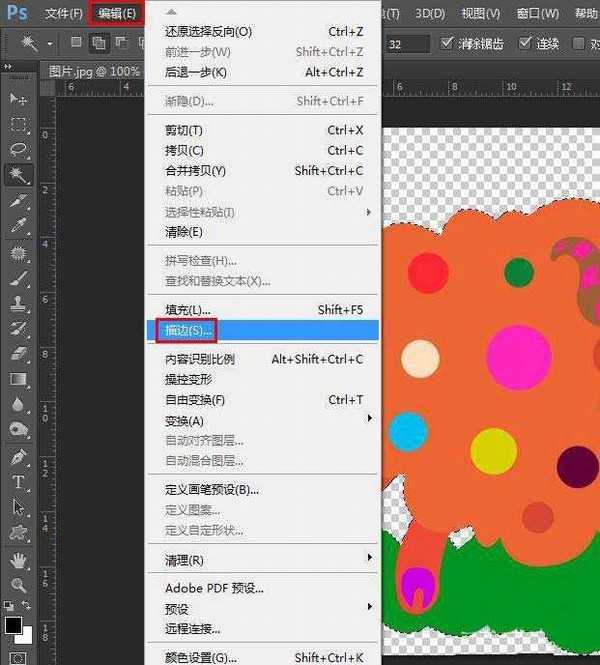Select the Magic Wand tool in the toolbox
This screenshot has height=665, width=600.
18,176
